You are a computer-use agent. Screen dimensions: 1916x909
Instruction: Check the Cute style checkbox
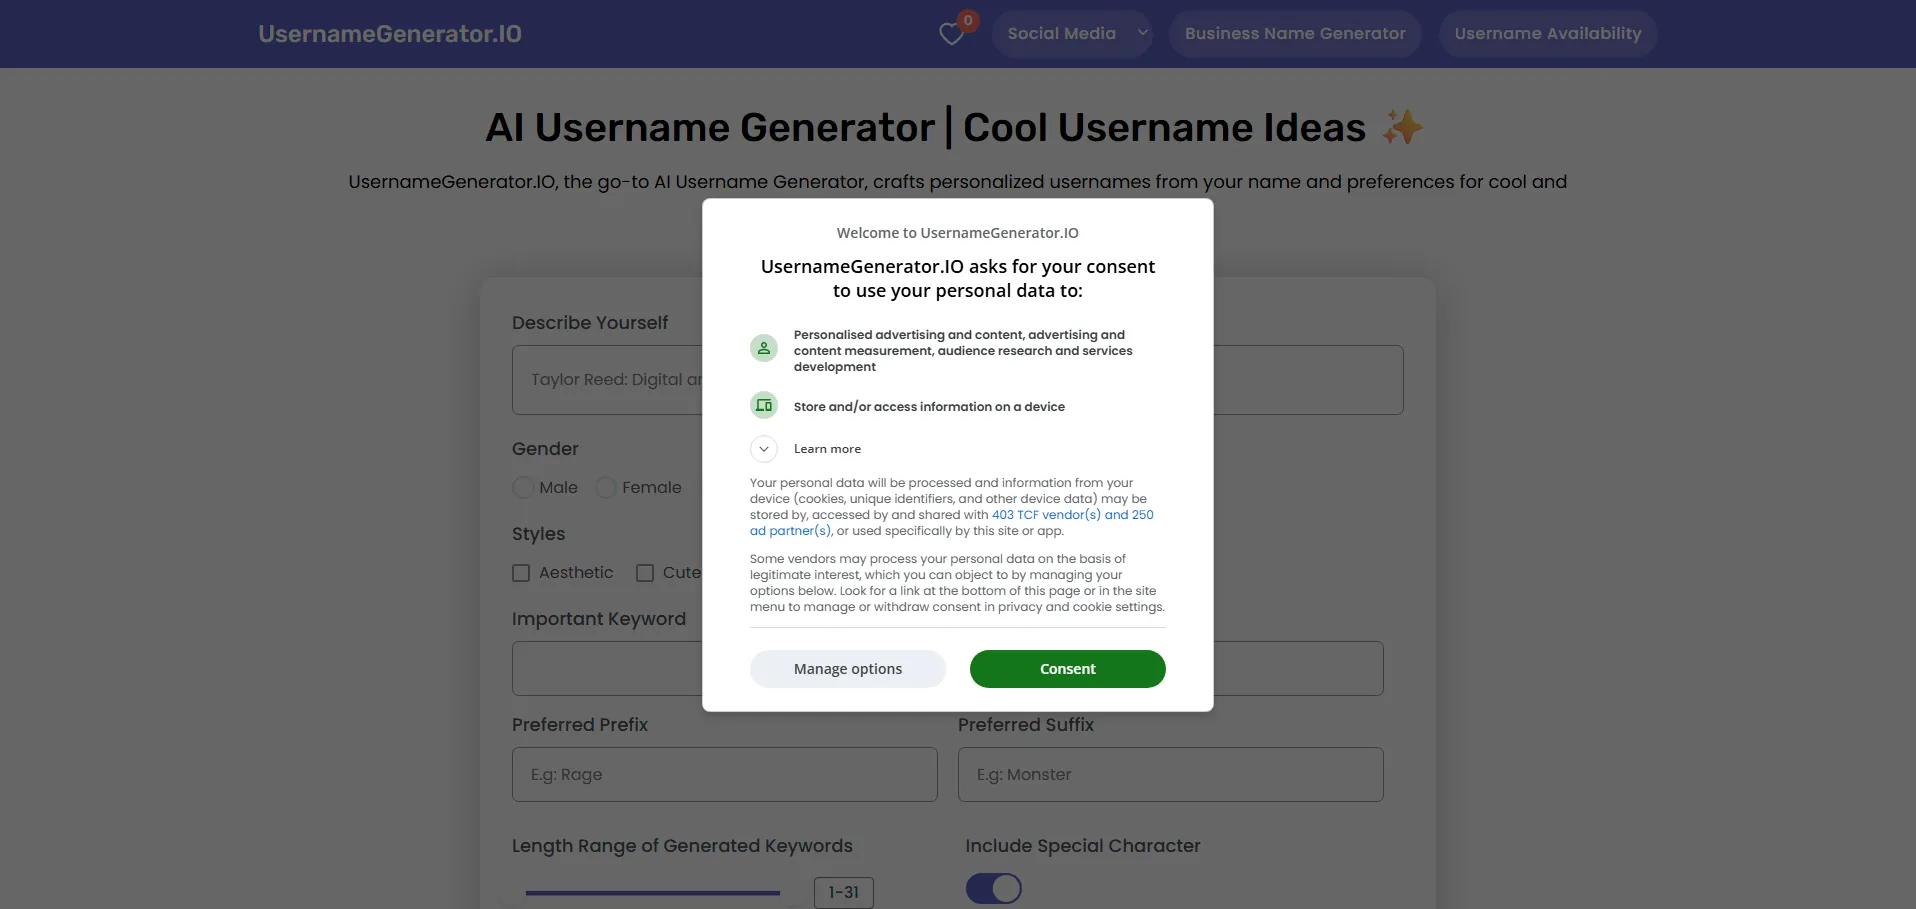pos(645,573)
